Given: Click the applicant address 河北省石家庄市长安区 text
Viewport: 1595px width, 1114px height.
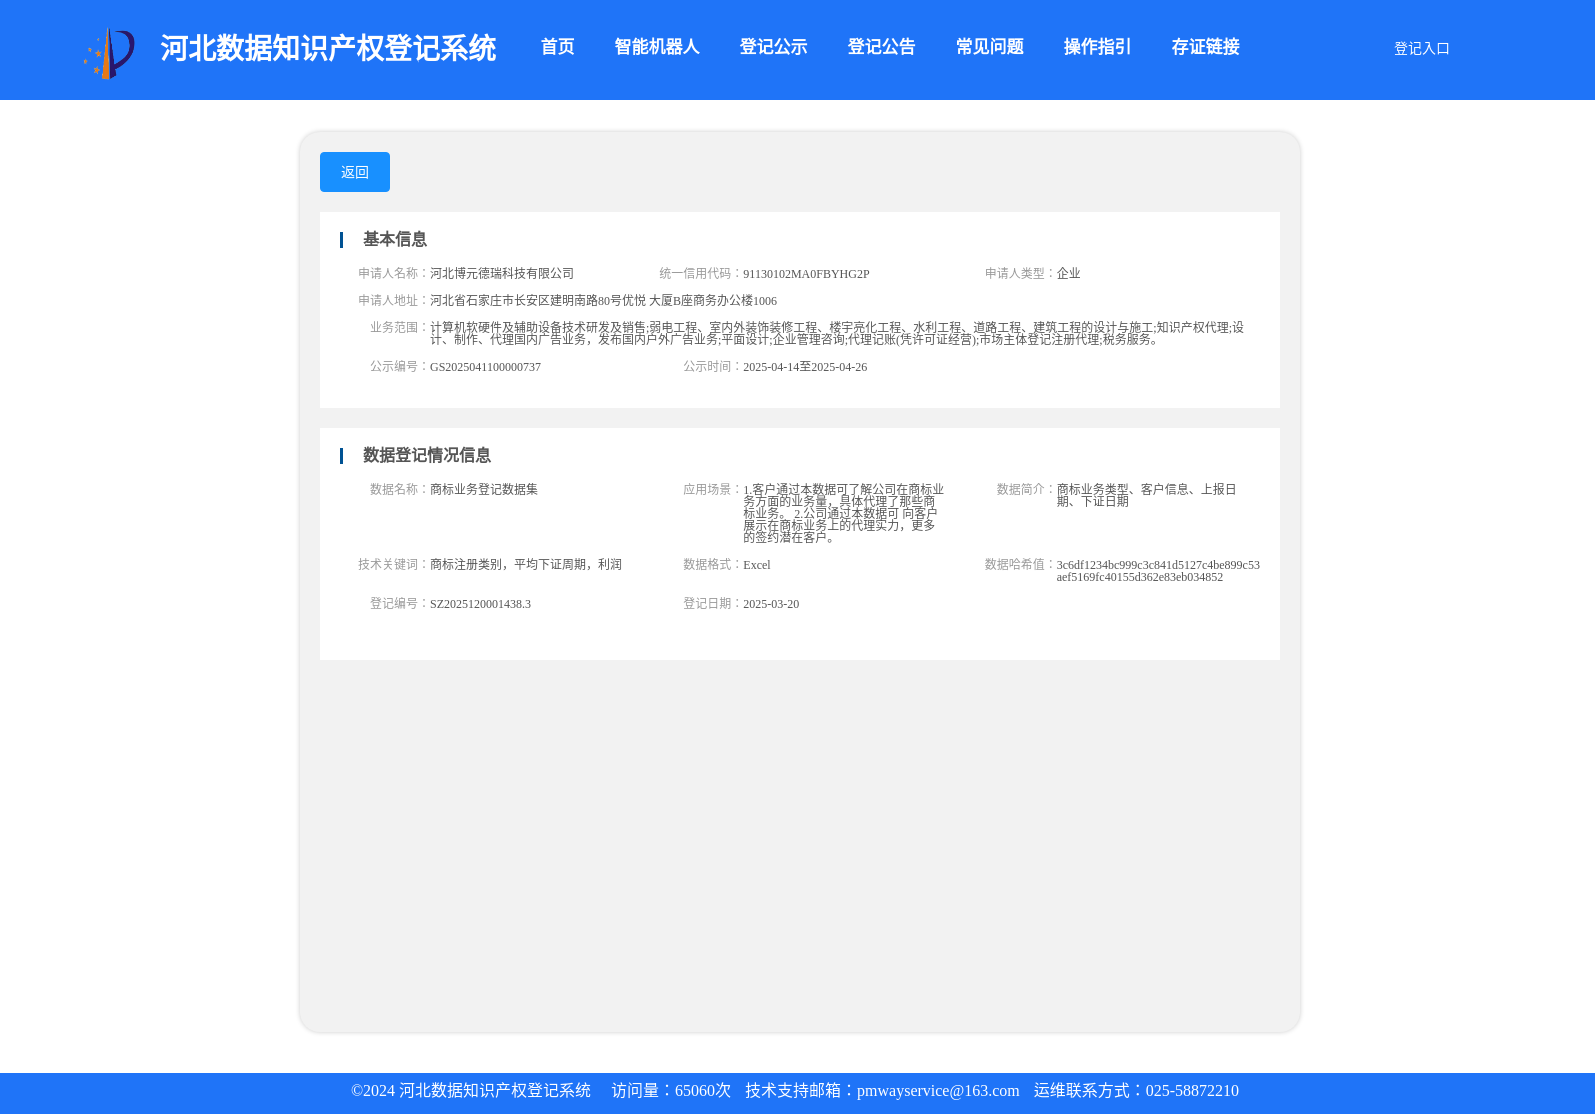Looking at the screenshot, I should click(x=603, y=300).
